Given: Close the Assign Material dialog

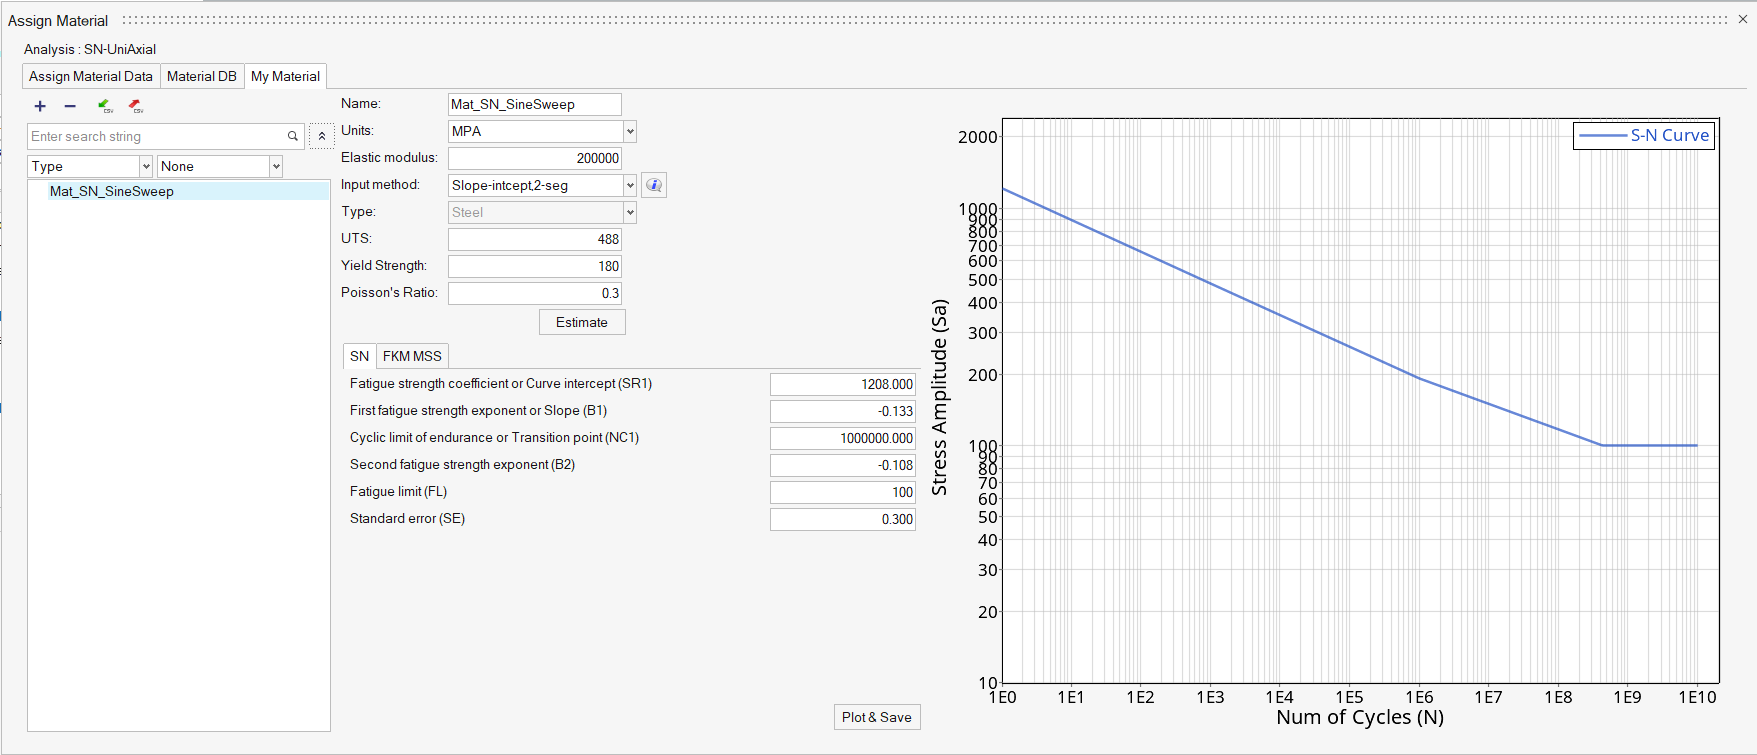Looking at the screenshot, I should 1743,19.
